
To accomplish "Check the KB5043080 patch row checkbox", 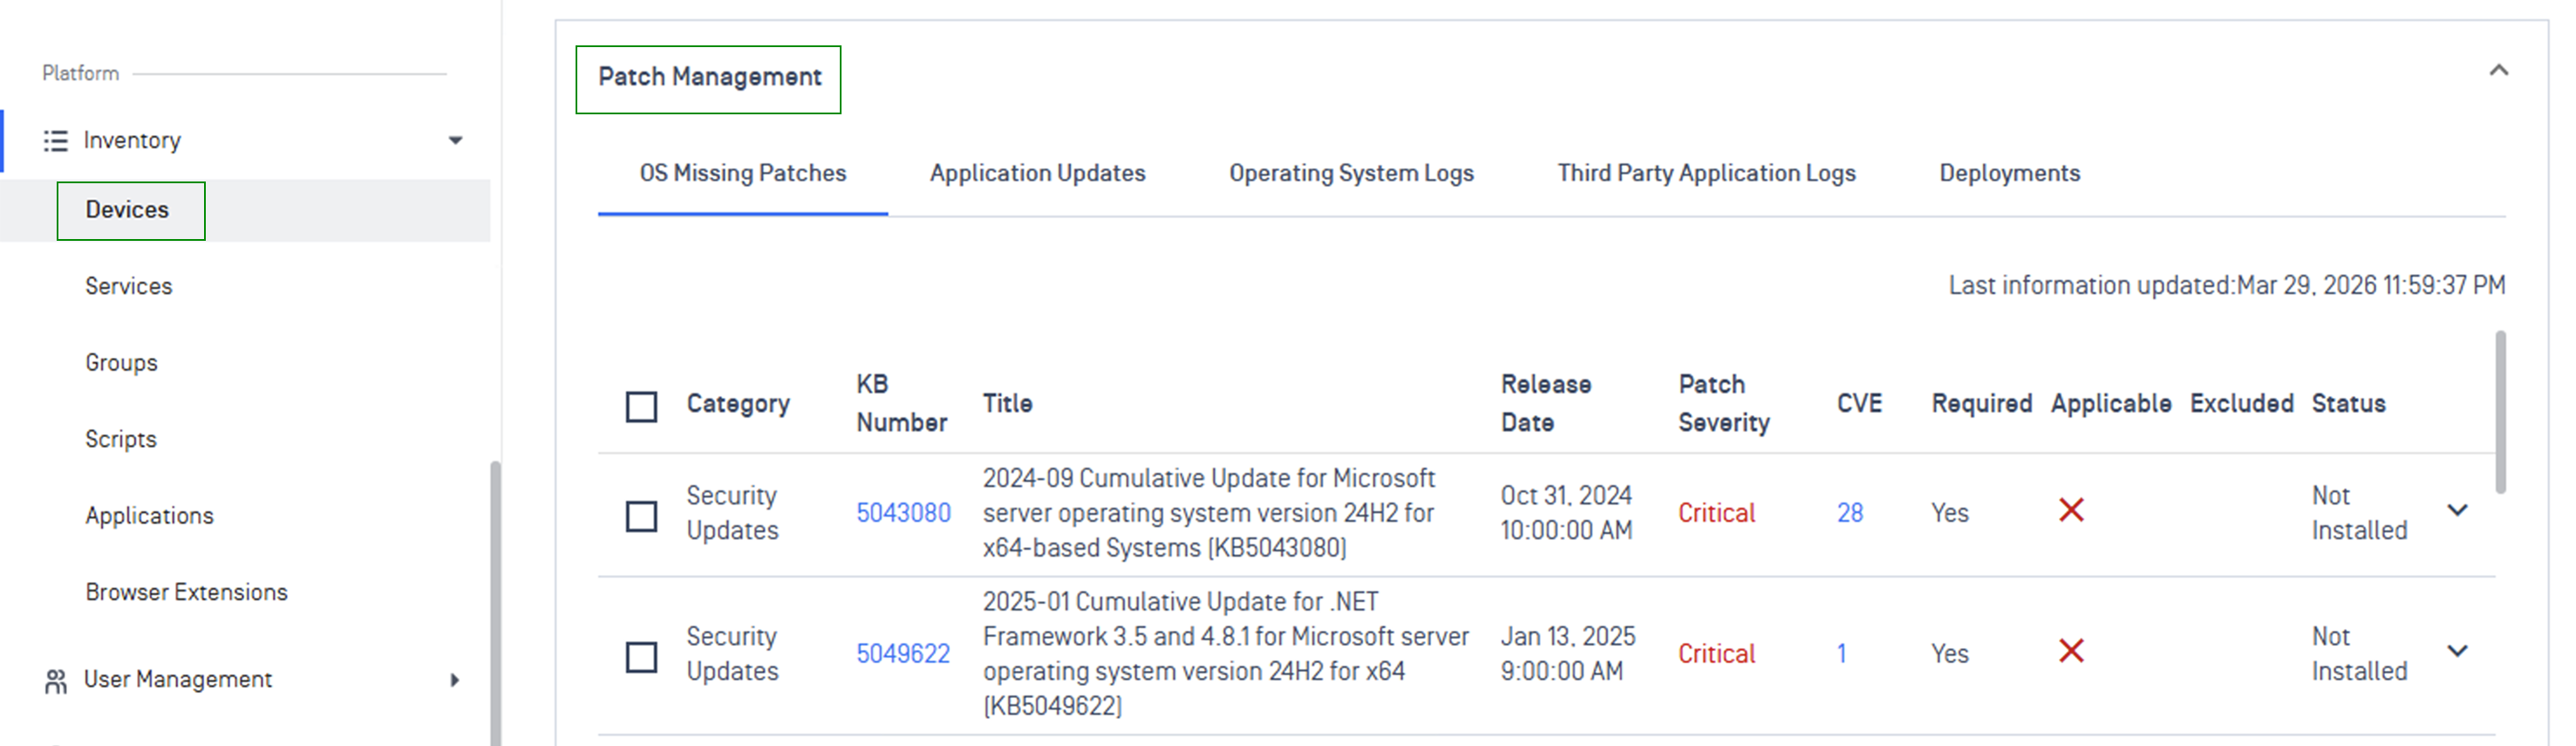I will (x=641, y=517).
